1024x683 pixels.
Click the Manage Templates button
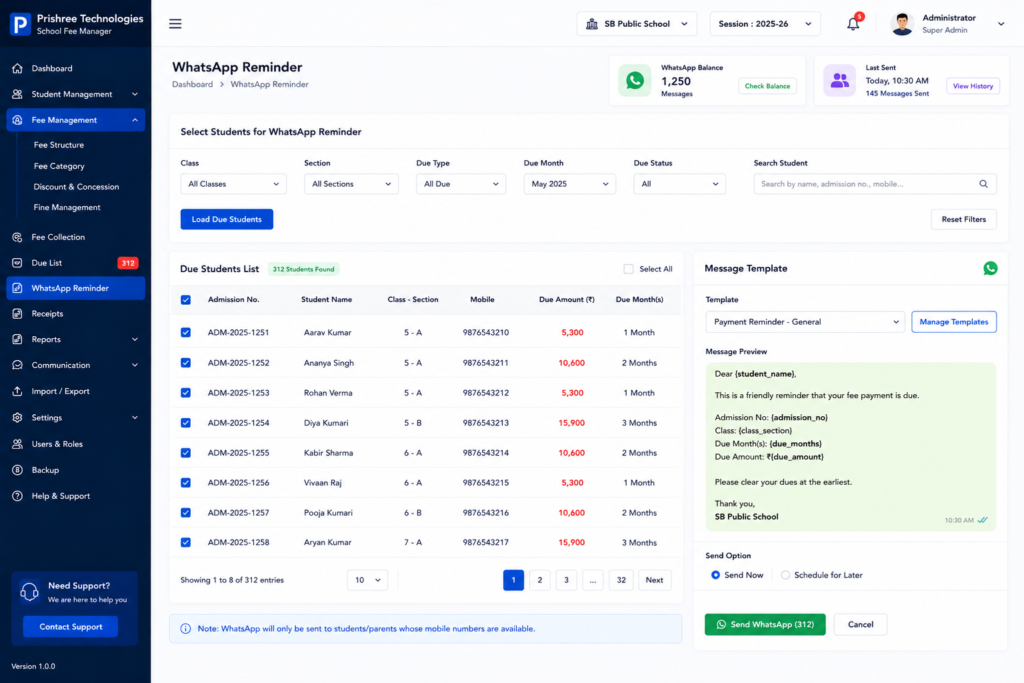[x=953, y=322]
